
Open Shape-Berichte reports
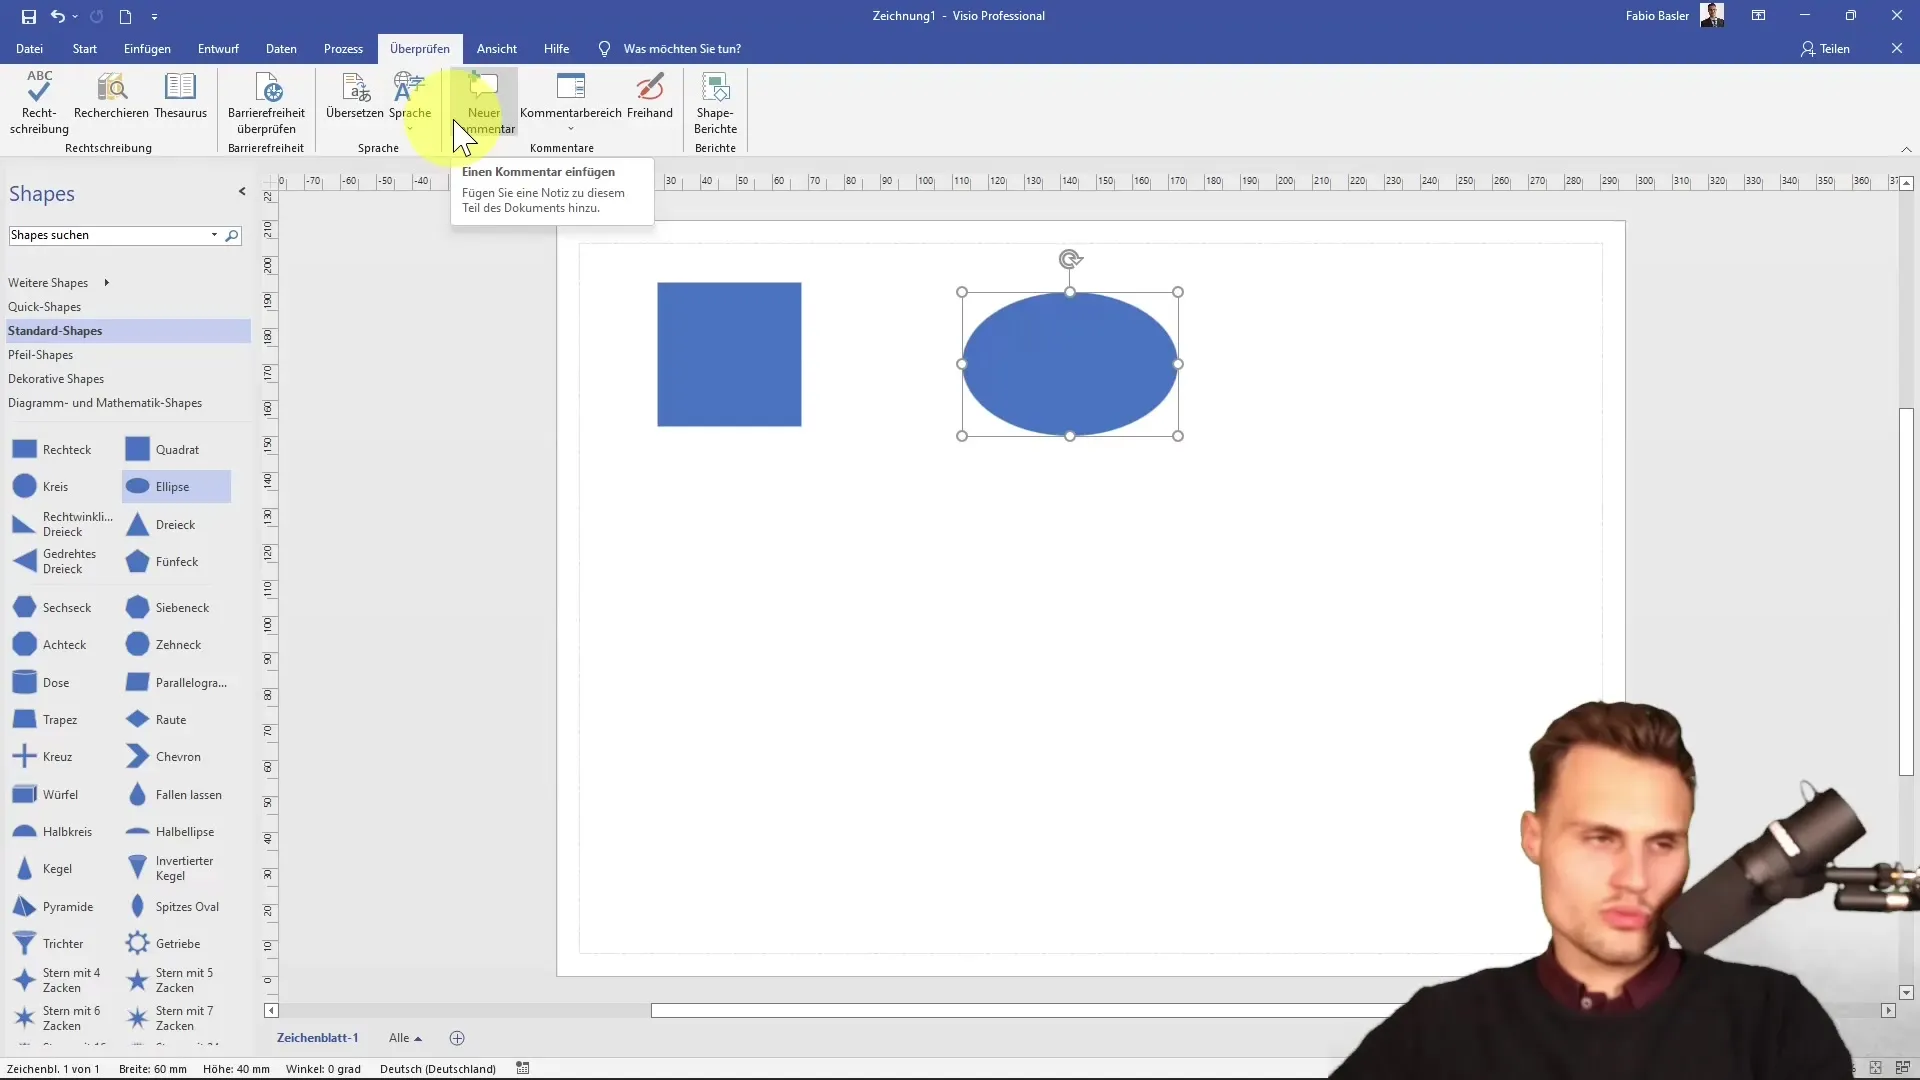[x=715, y=103]
